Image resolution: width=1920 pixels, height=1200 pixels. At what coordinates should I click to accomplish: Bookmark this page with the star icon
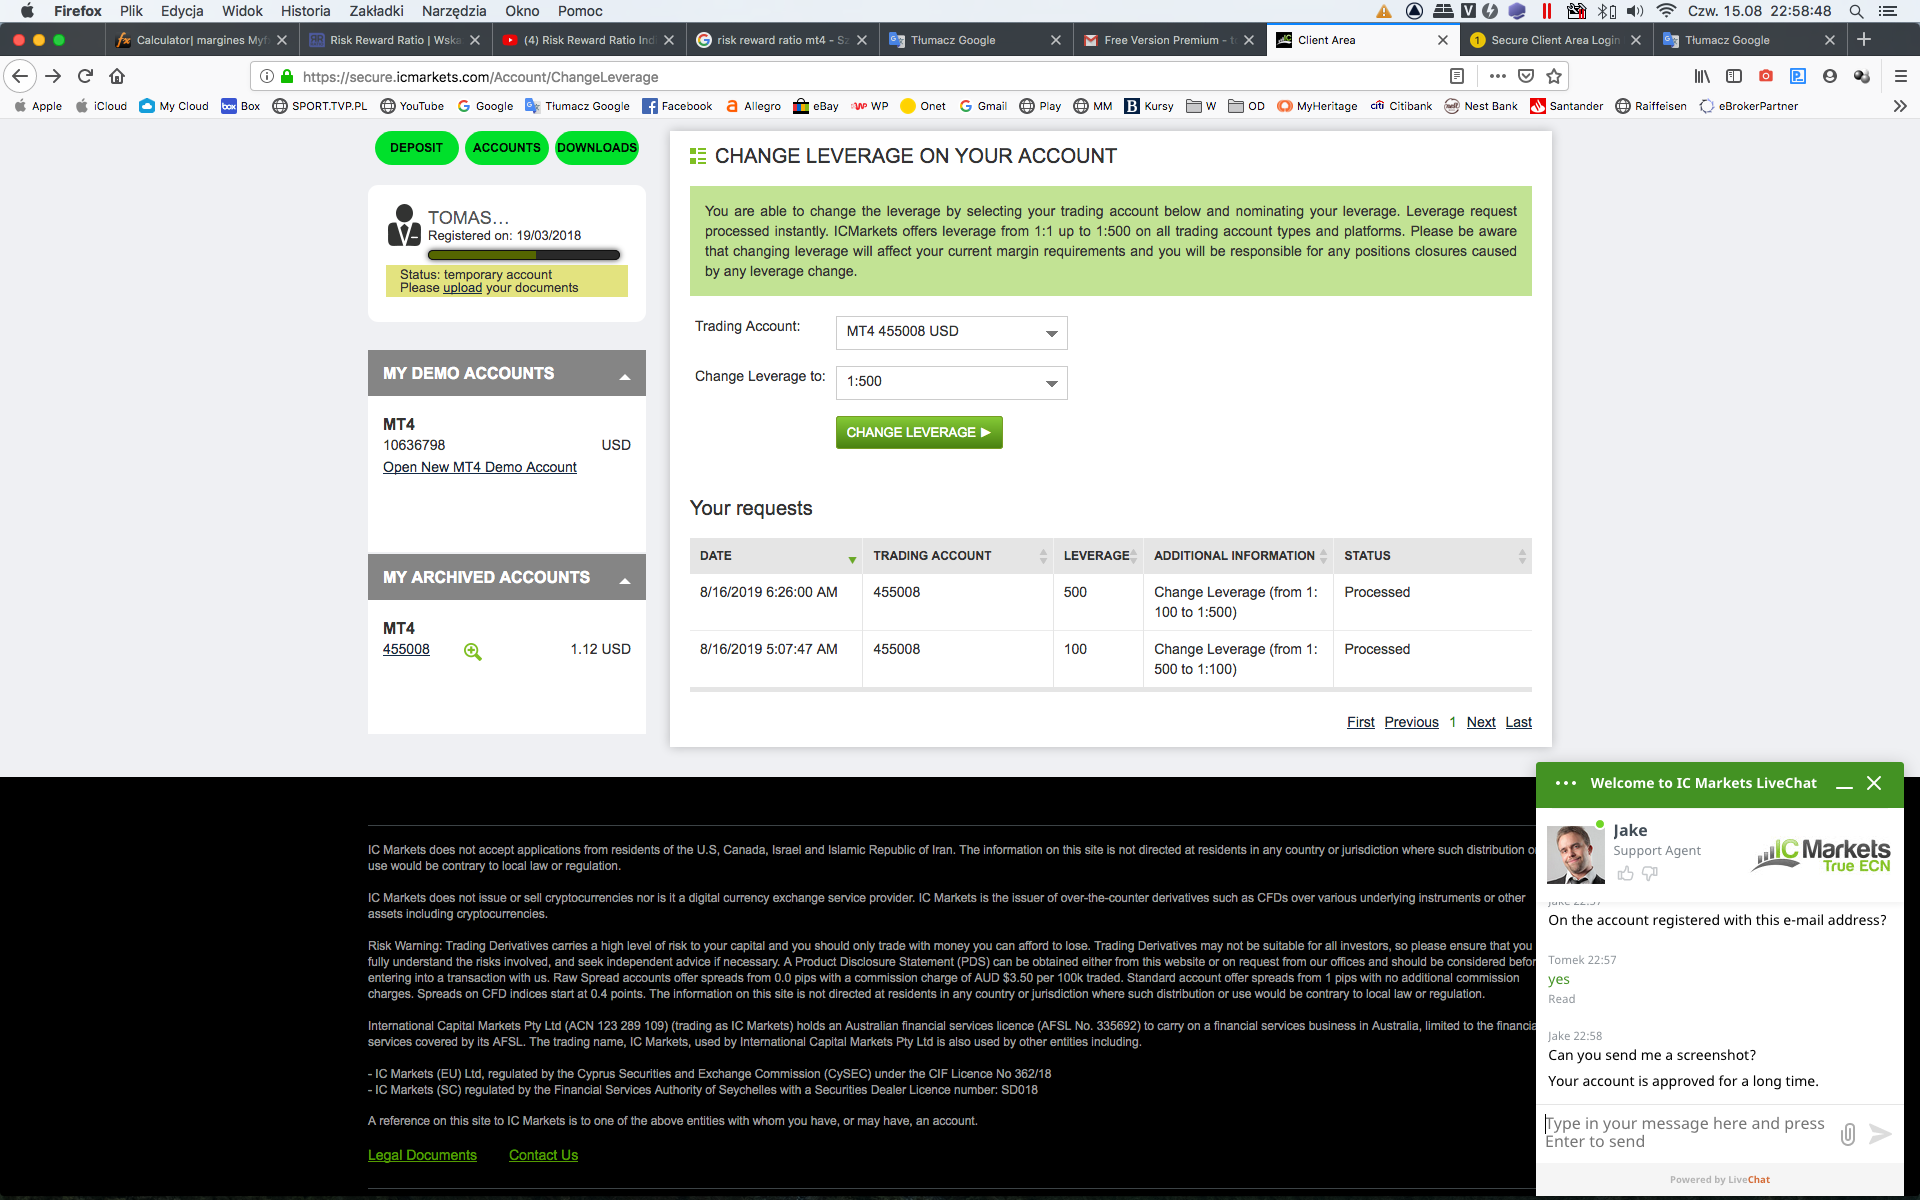1554,76
